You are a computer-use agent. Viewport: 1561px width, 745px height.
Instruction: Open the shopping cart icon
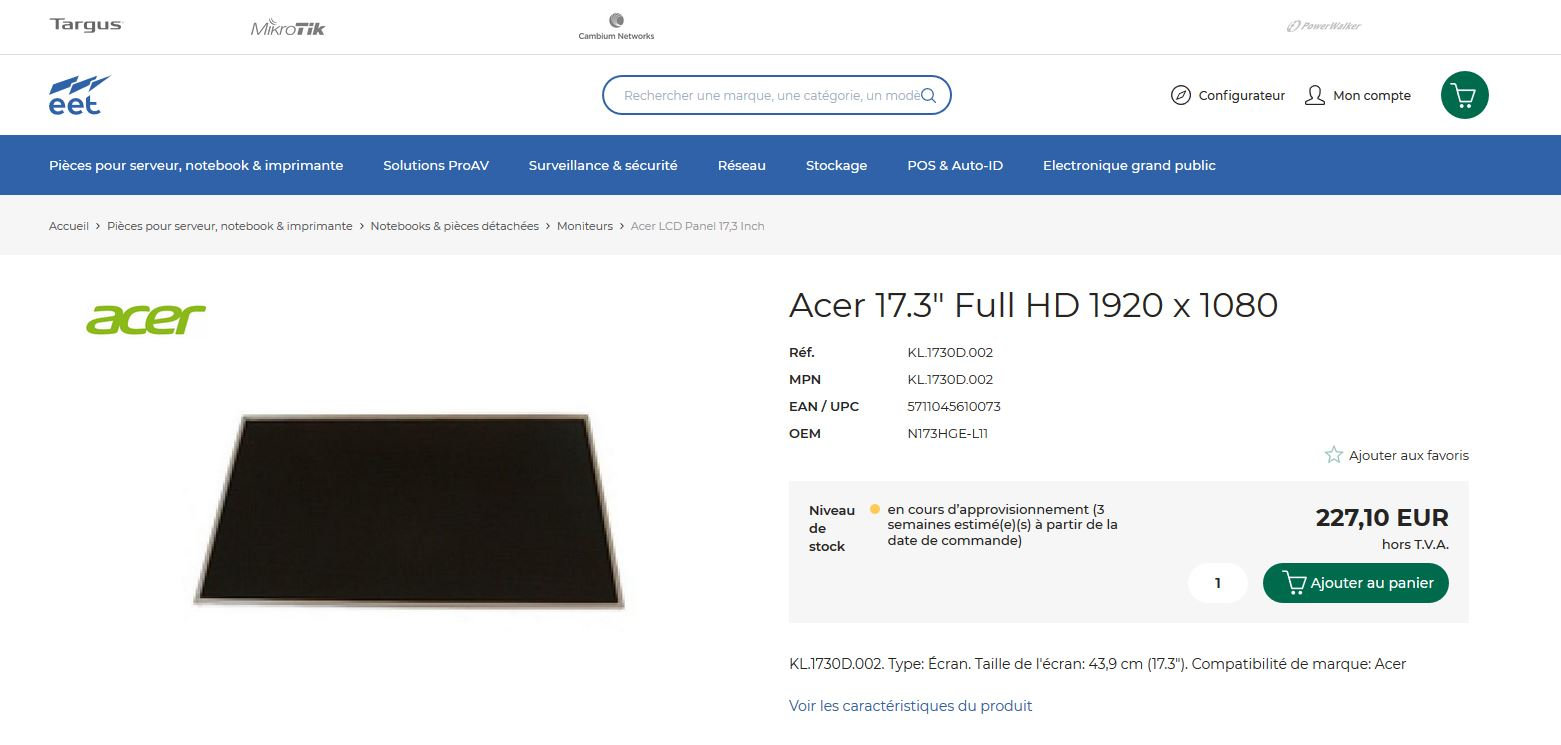(x=1464, y=96)
